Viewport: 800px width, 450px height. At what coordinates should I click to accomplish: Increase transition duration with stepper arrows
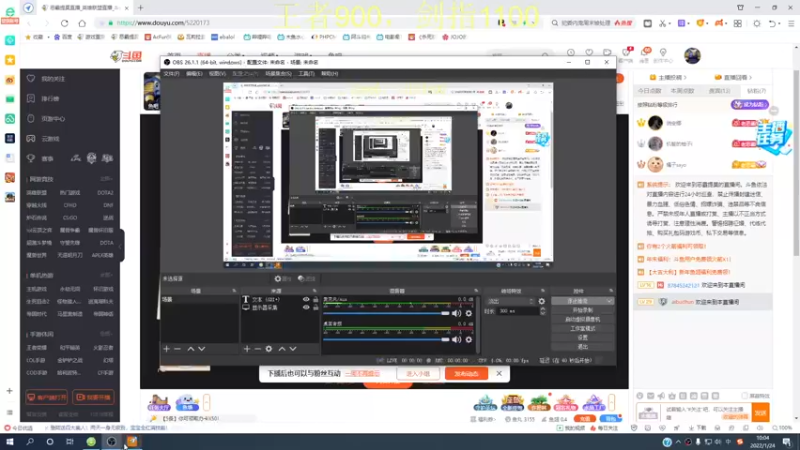pyautogui.click(x=542, y=309)
